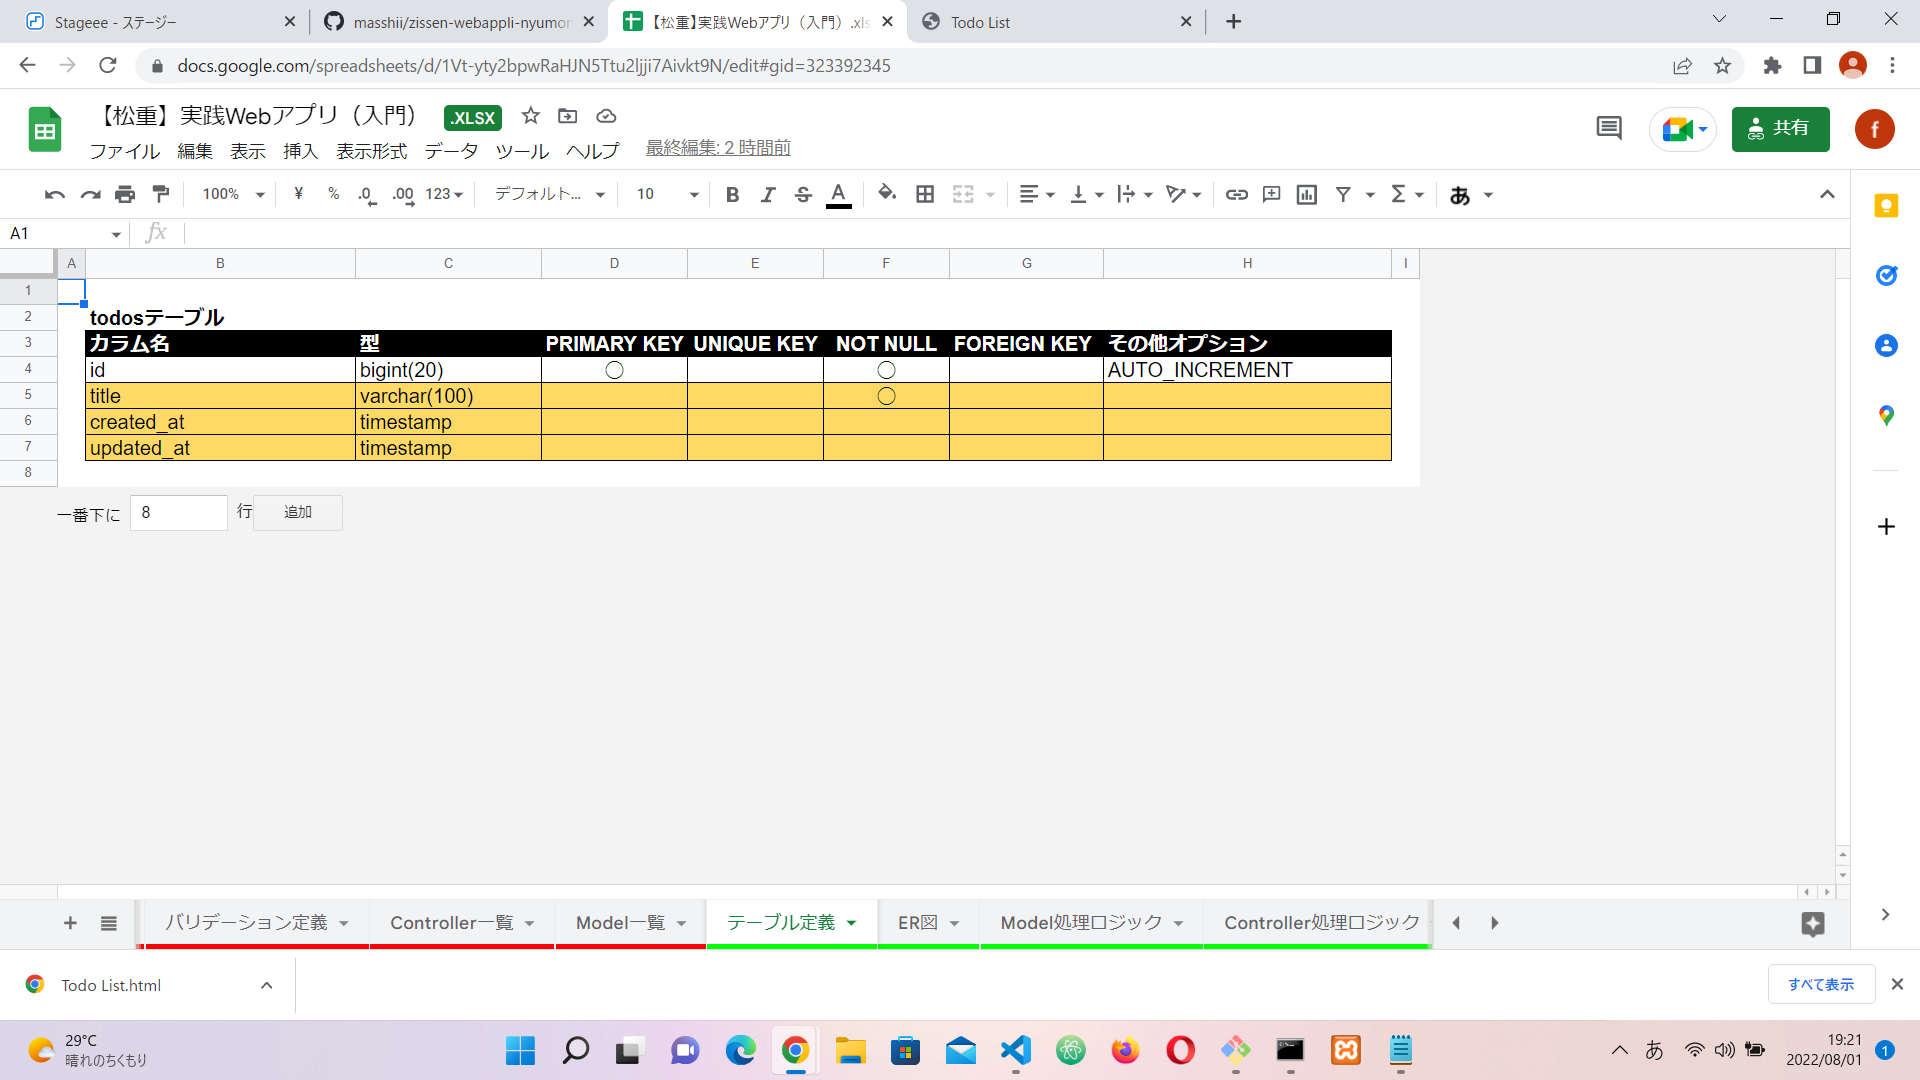Select the text color swatch
This screenshot has height=1080, width=1920.
pos(839,194)
